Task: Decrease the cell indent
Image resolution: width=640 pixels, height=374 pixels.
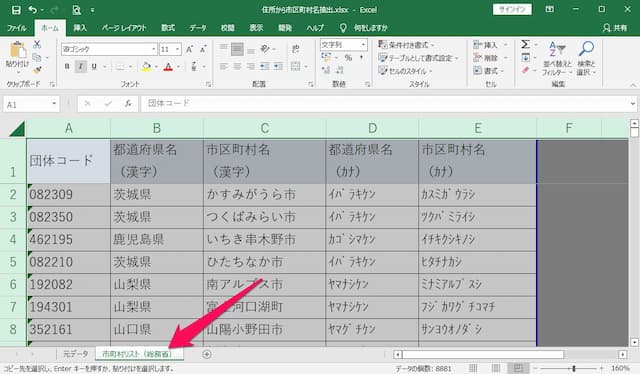Action: click(x=264, y=66)
